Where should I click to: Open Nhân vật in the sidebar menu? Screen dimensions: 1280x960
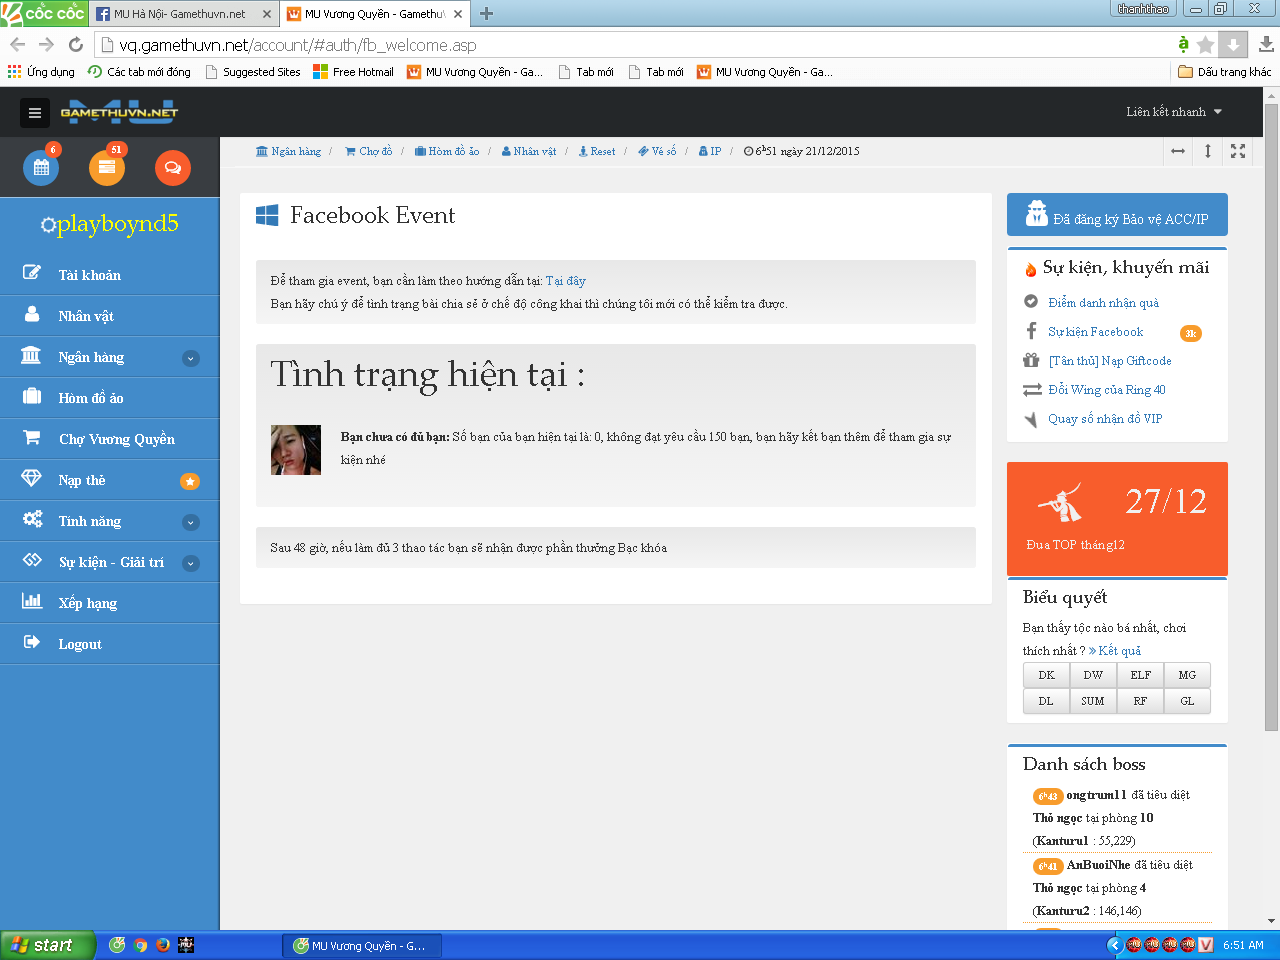tap(86, 316)
